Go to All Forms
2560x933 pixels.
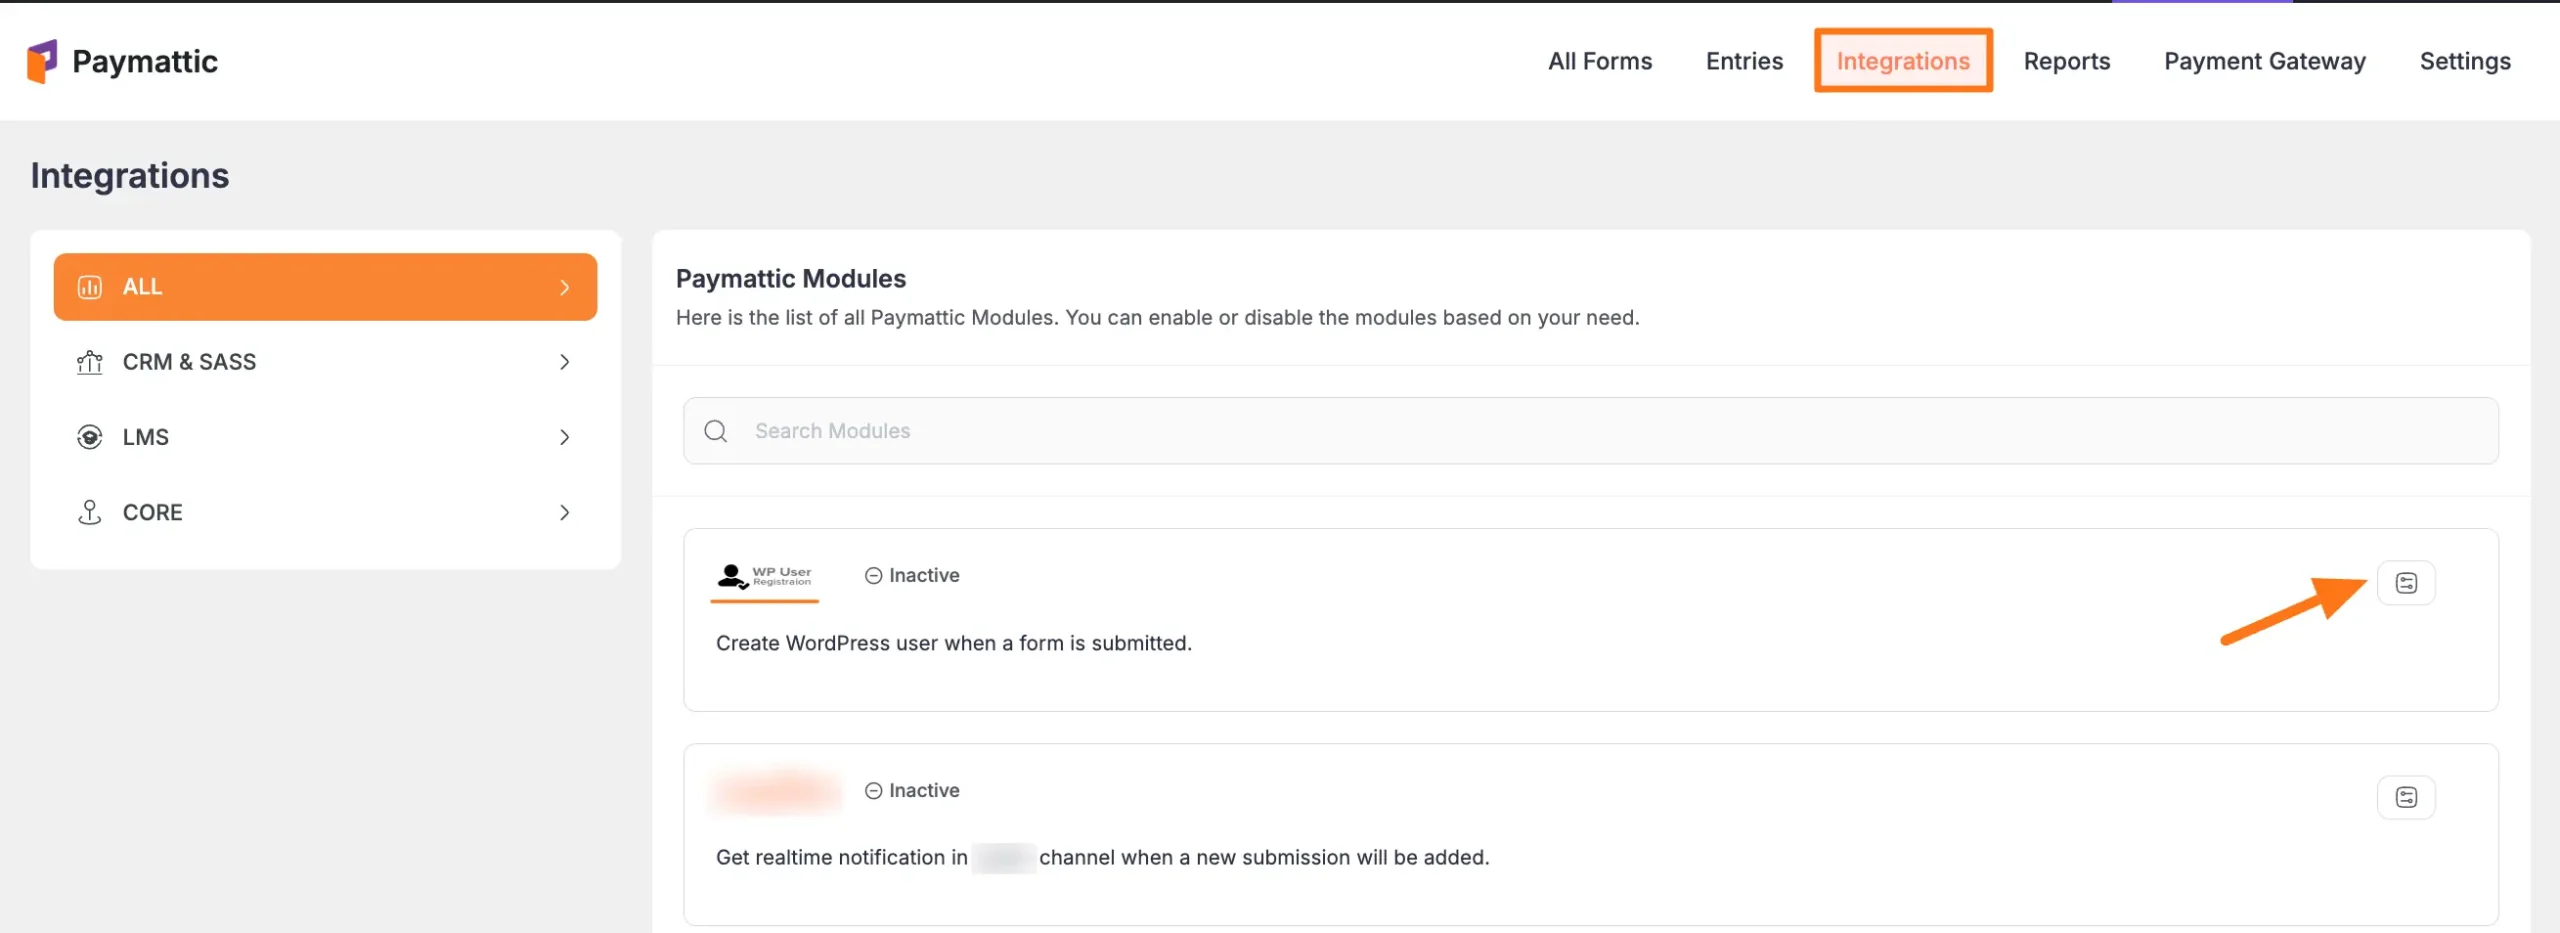[x=1599, y=60]
